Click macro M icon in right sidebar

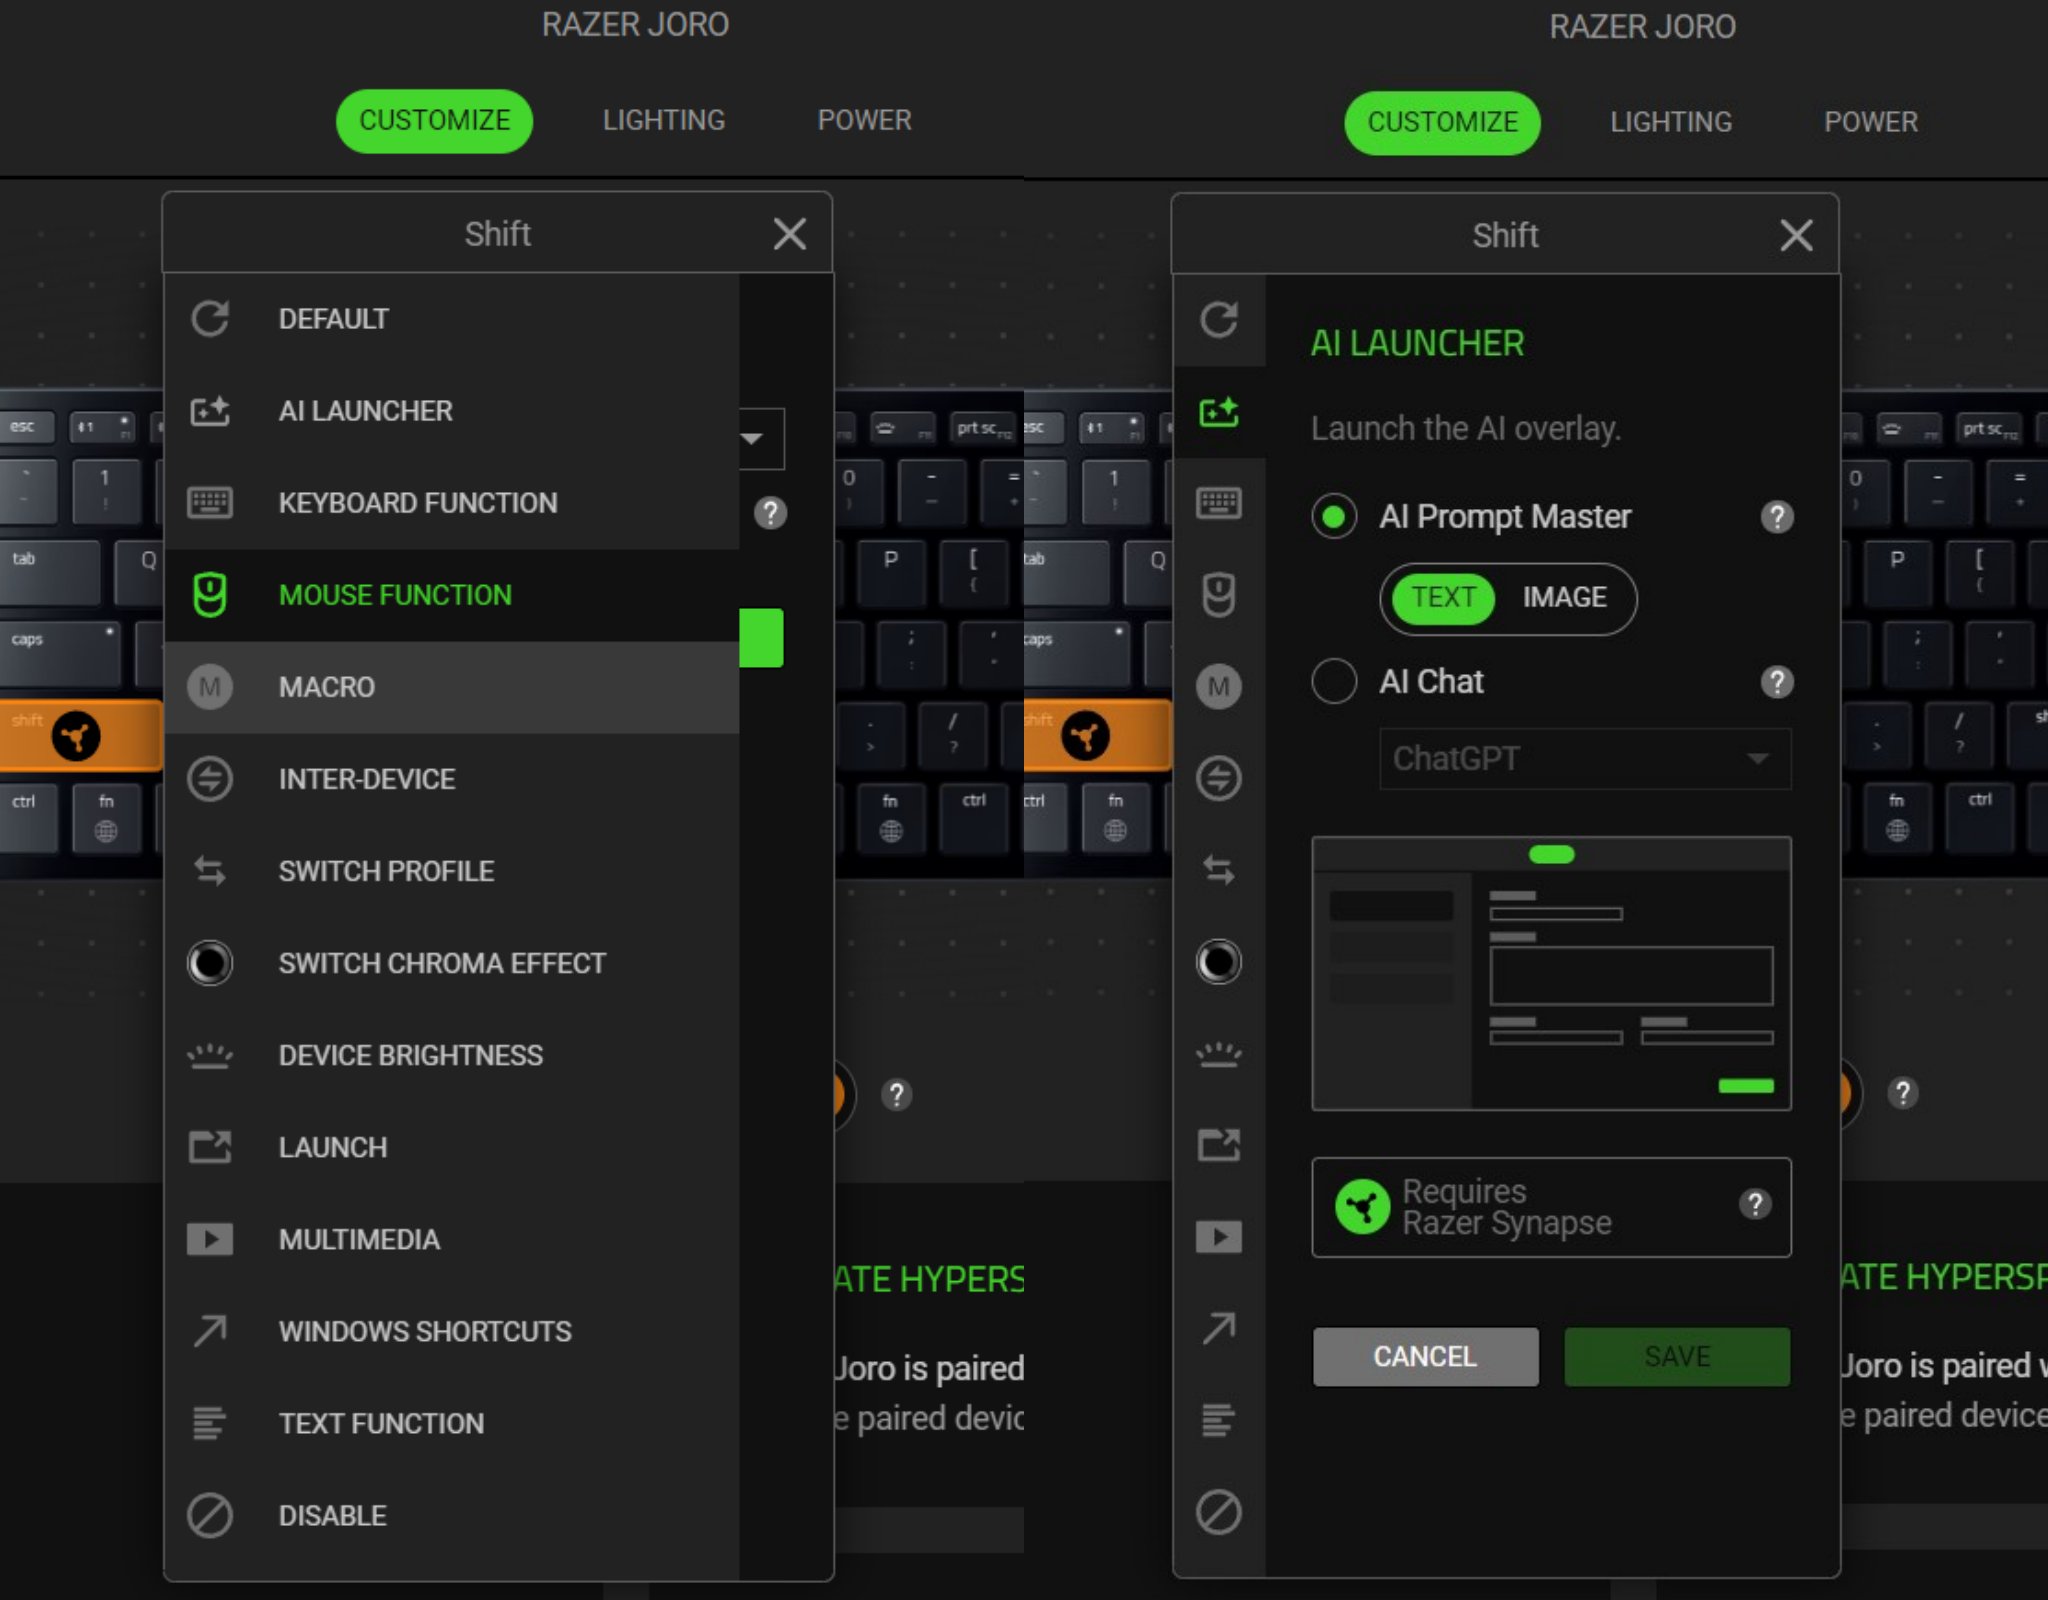coord(1219,687)
